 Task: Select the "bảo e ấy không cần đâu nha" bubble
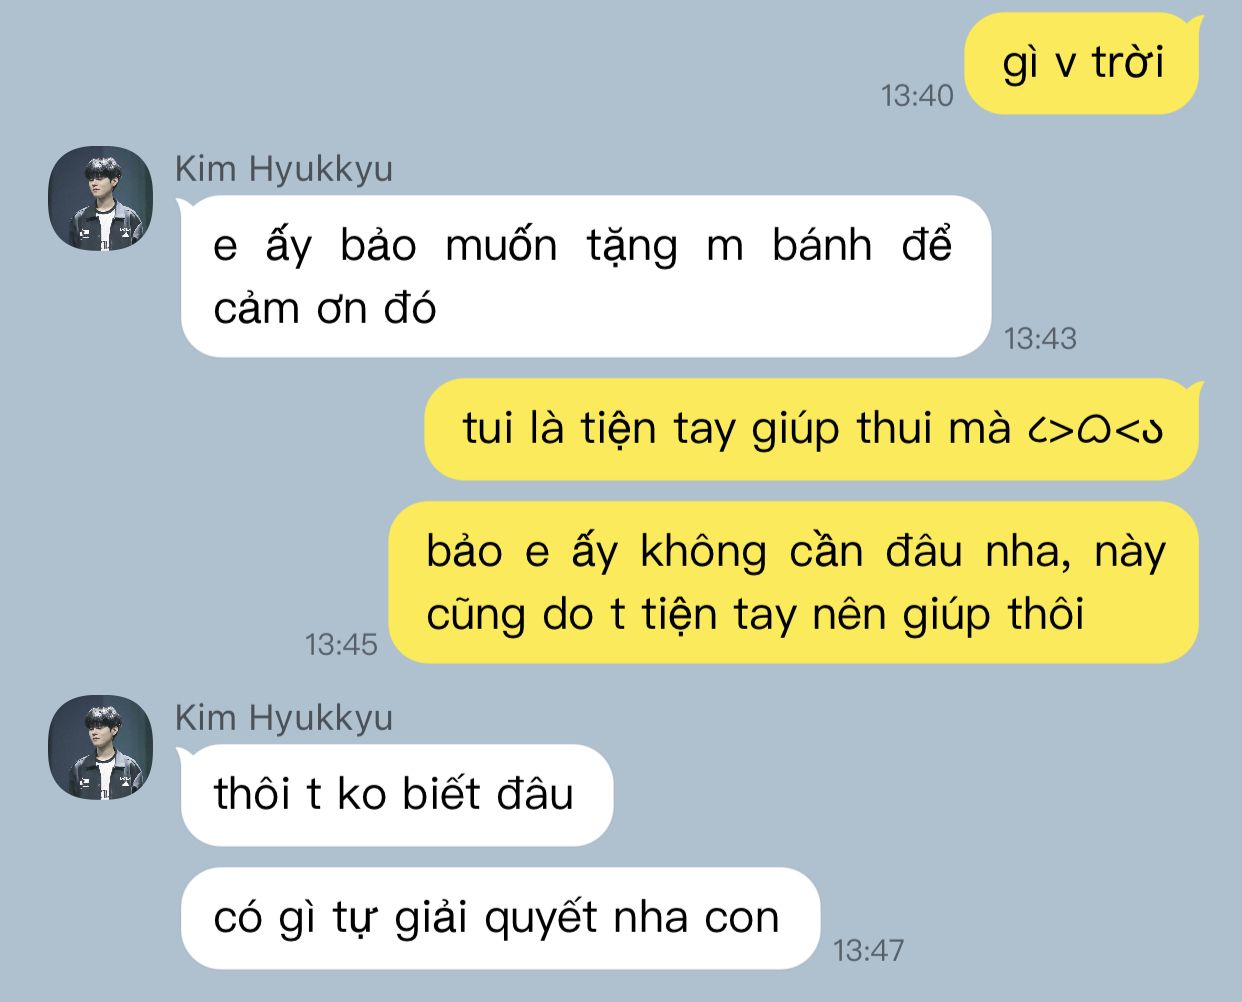(x=794, y=583)
